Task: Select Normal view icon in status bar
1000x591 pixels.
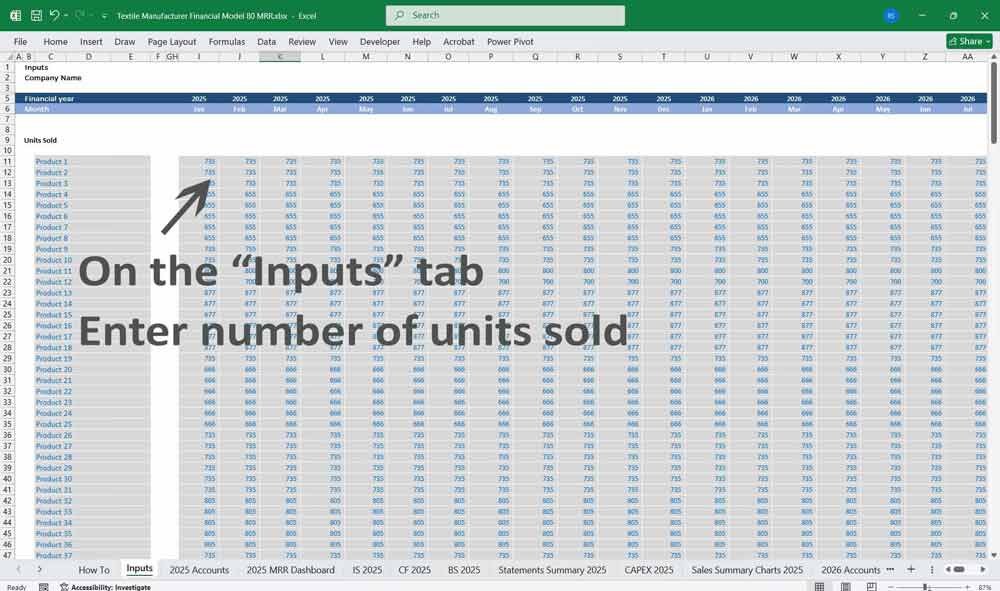Action: [819, 587]
